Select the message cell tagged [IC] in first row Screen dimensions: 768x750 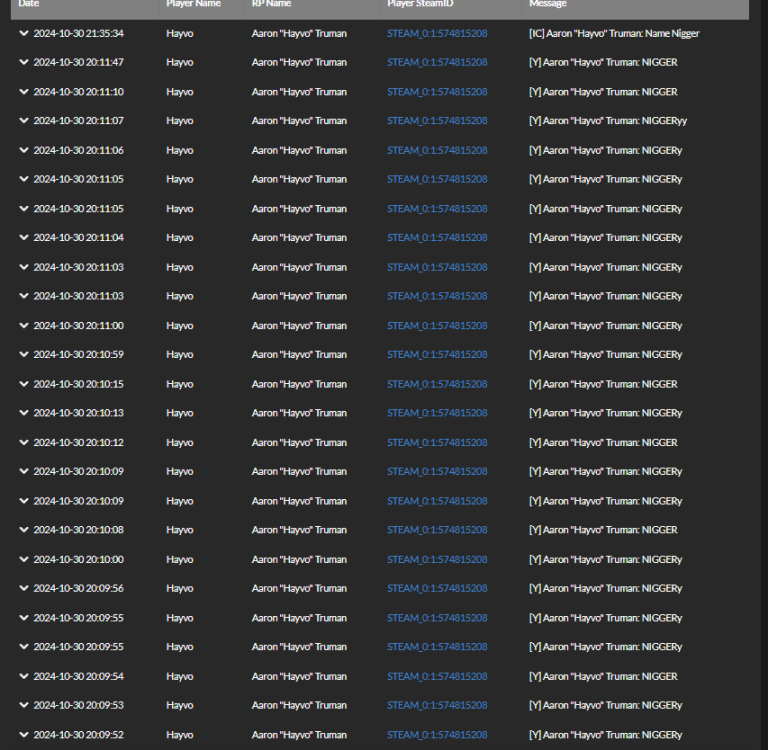(x=613, y=33)
